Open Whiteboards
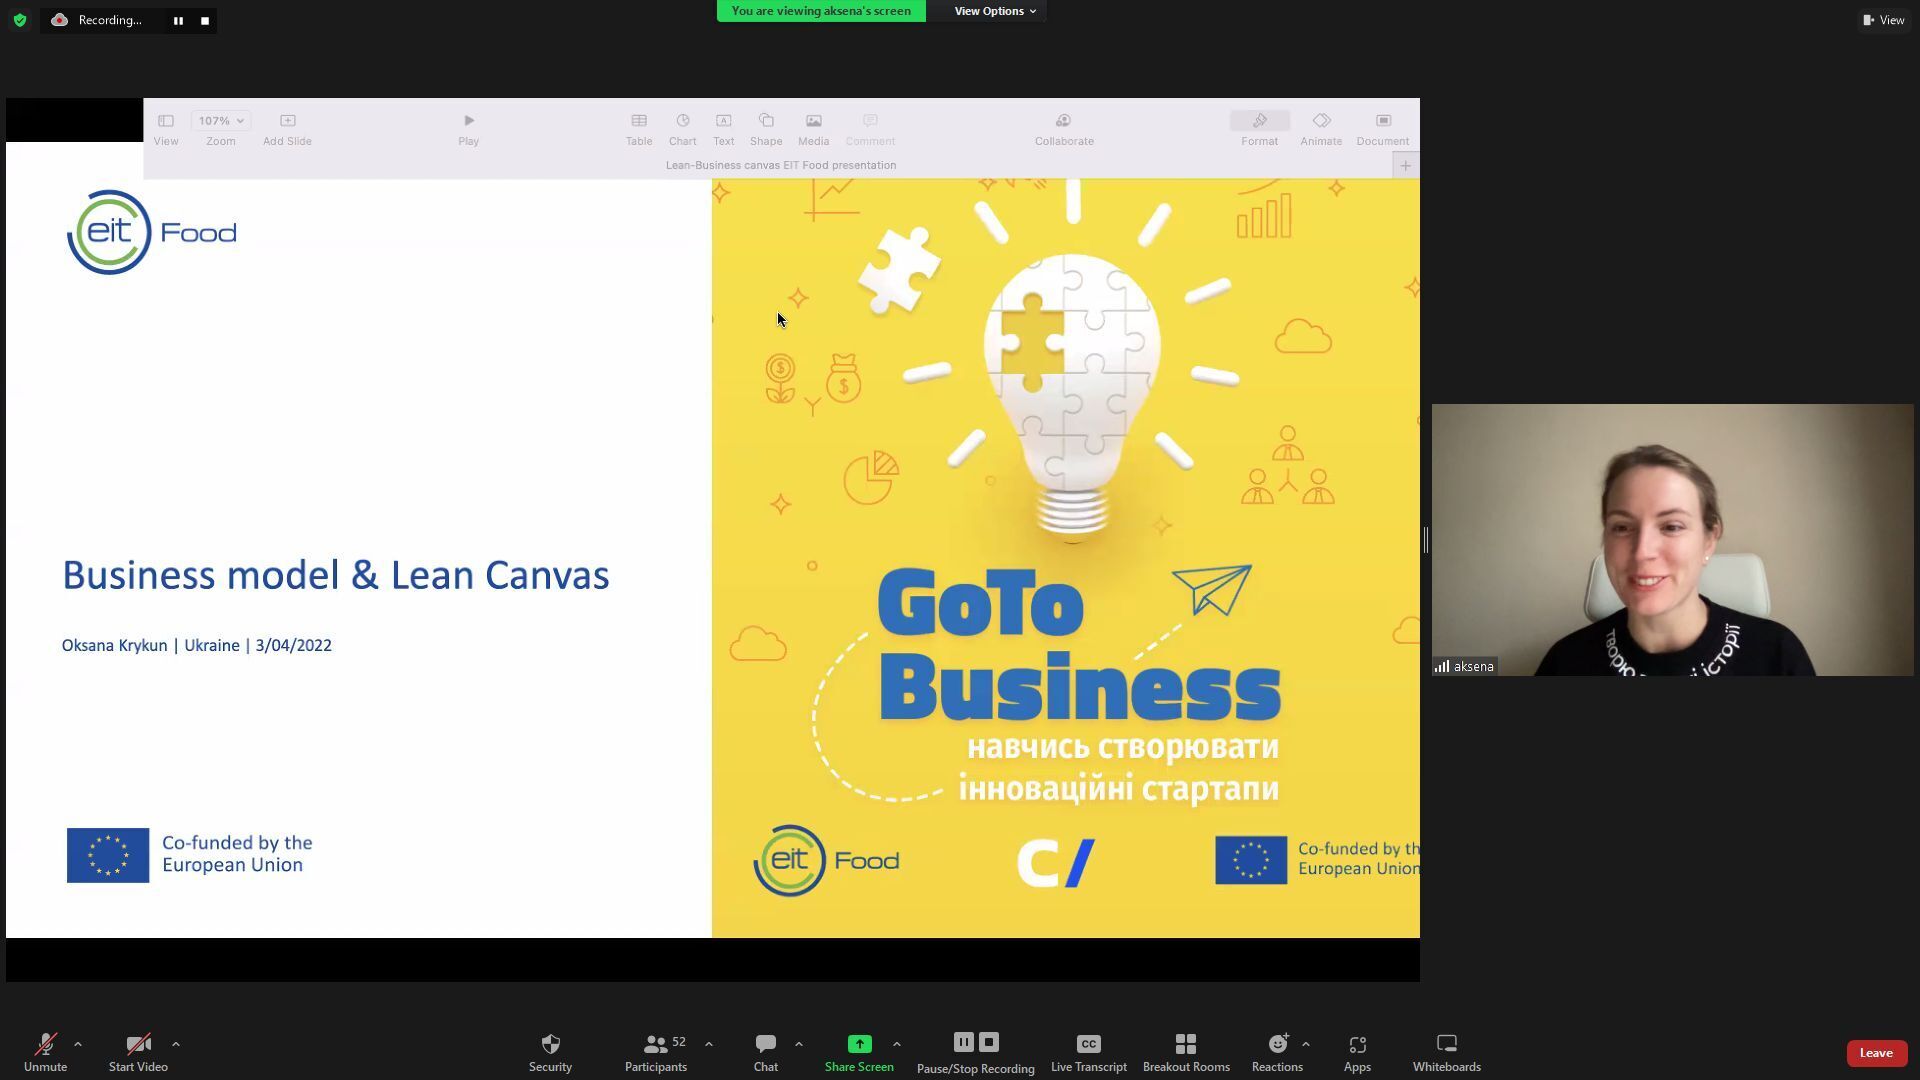This screenshot has height=1080, width=1920. (1447, 1053)
